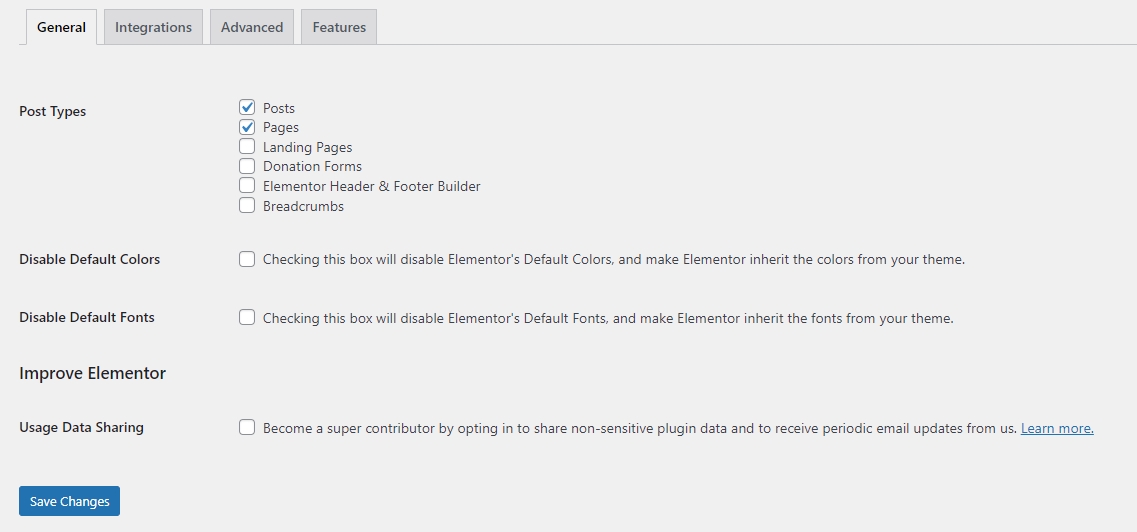Click the Disable Default Fonts row heading
The width and height of the screenshot is (1137, 532).
tap(87, 317)
